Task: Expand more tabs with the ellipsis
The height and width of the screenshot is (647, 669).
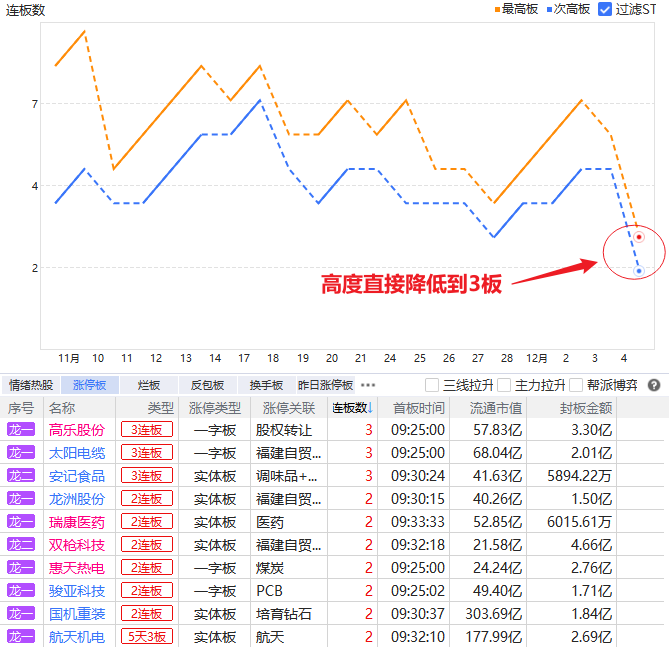Action: click(x=368, y=385)
